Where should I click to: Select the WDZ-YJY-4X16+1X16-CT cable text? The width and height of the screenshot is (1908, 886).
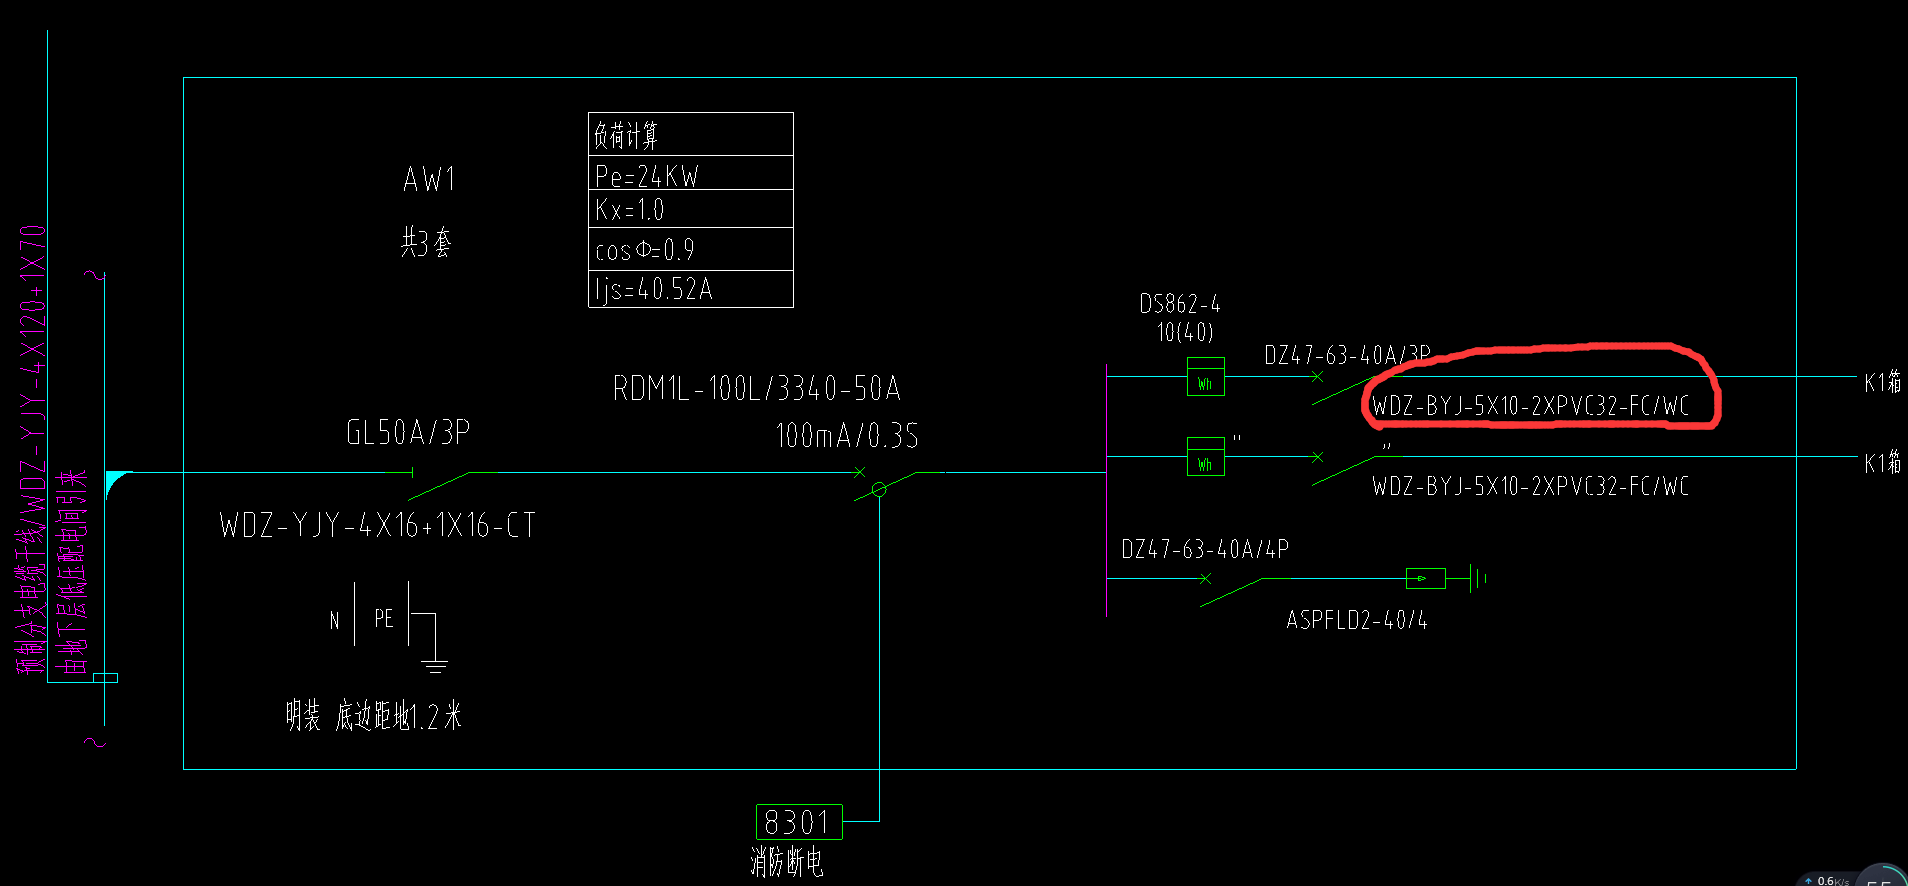point(377,525)
